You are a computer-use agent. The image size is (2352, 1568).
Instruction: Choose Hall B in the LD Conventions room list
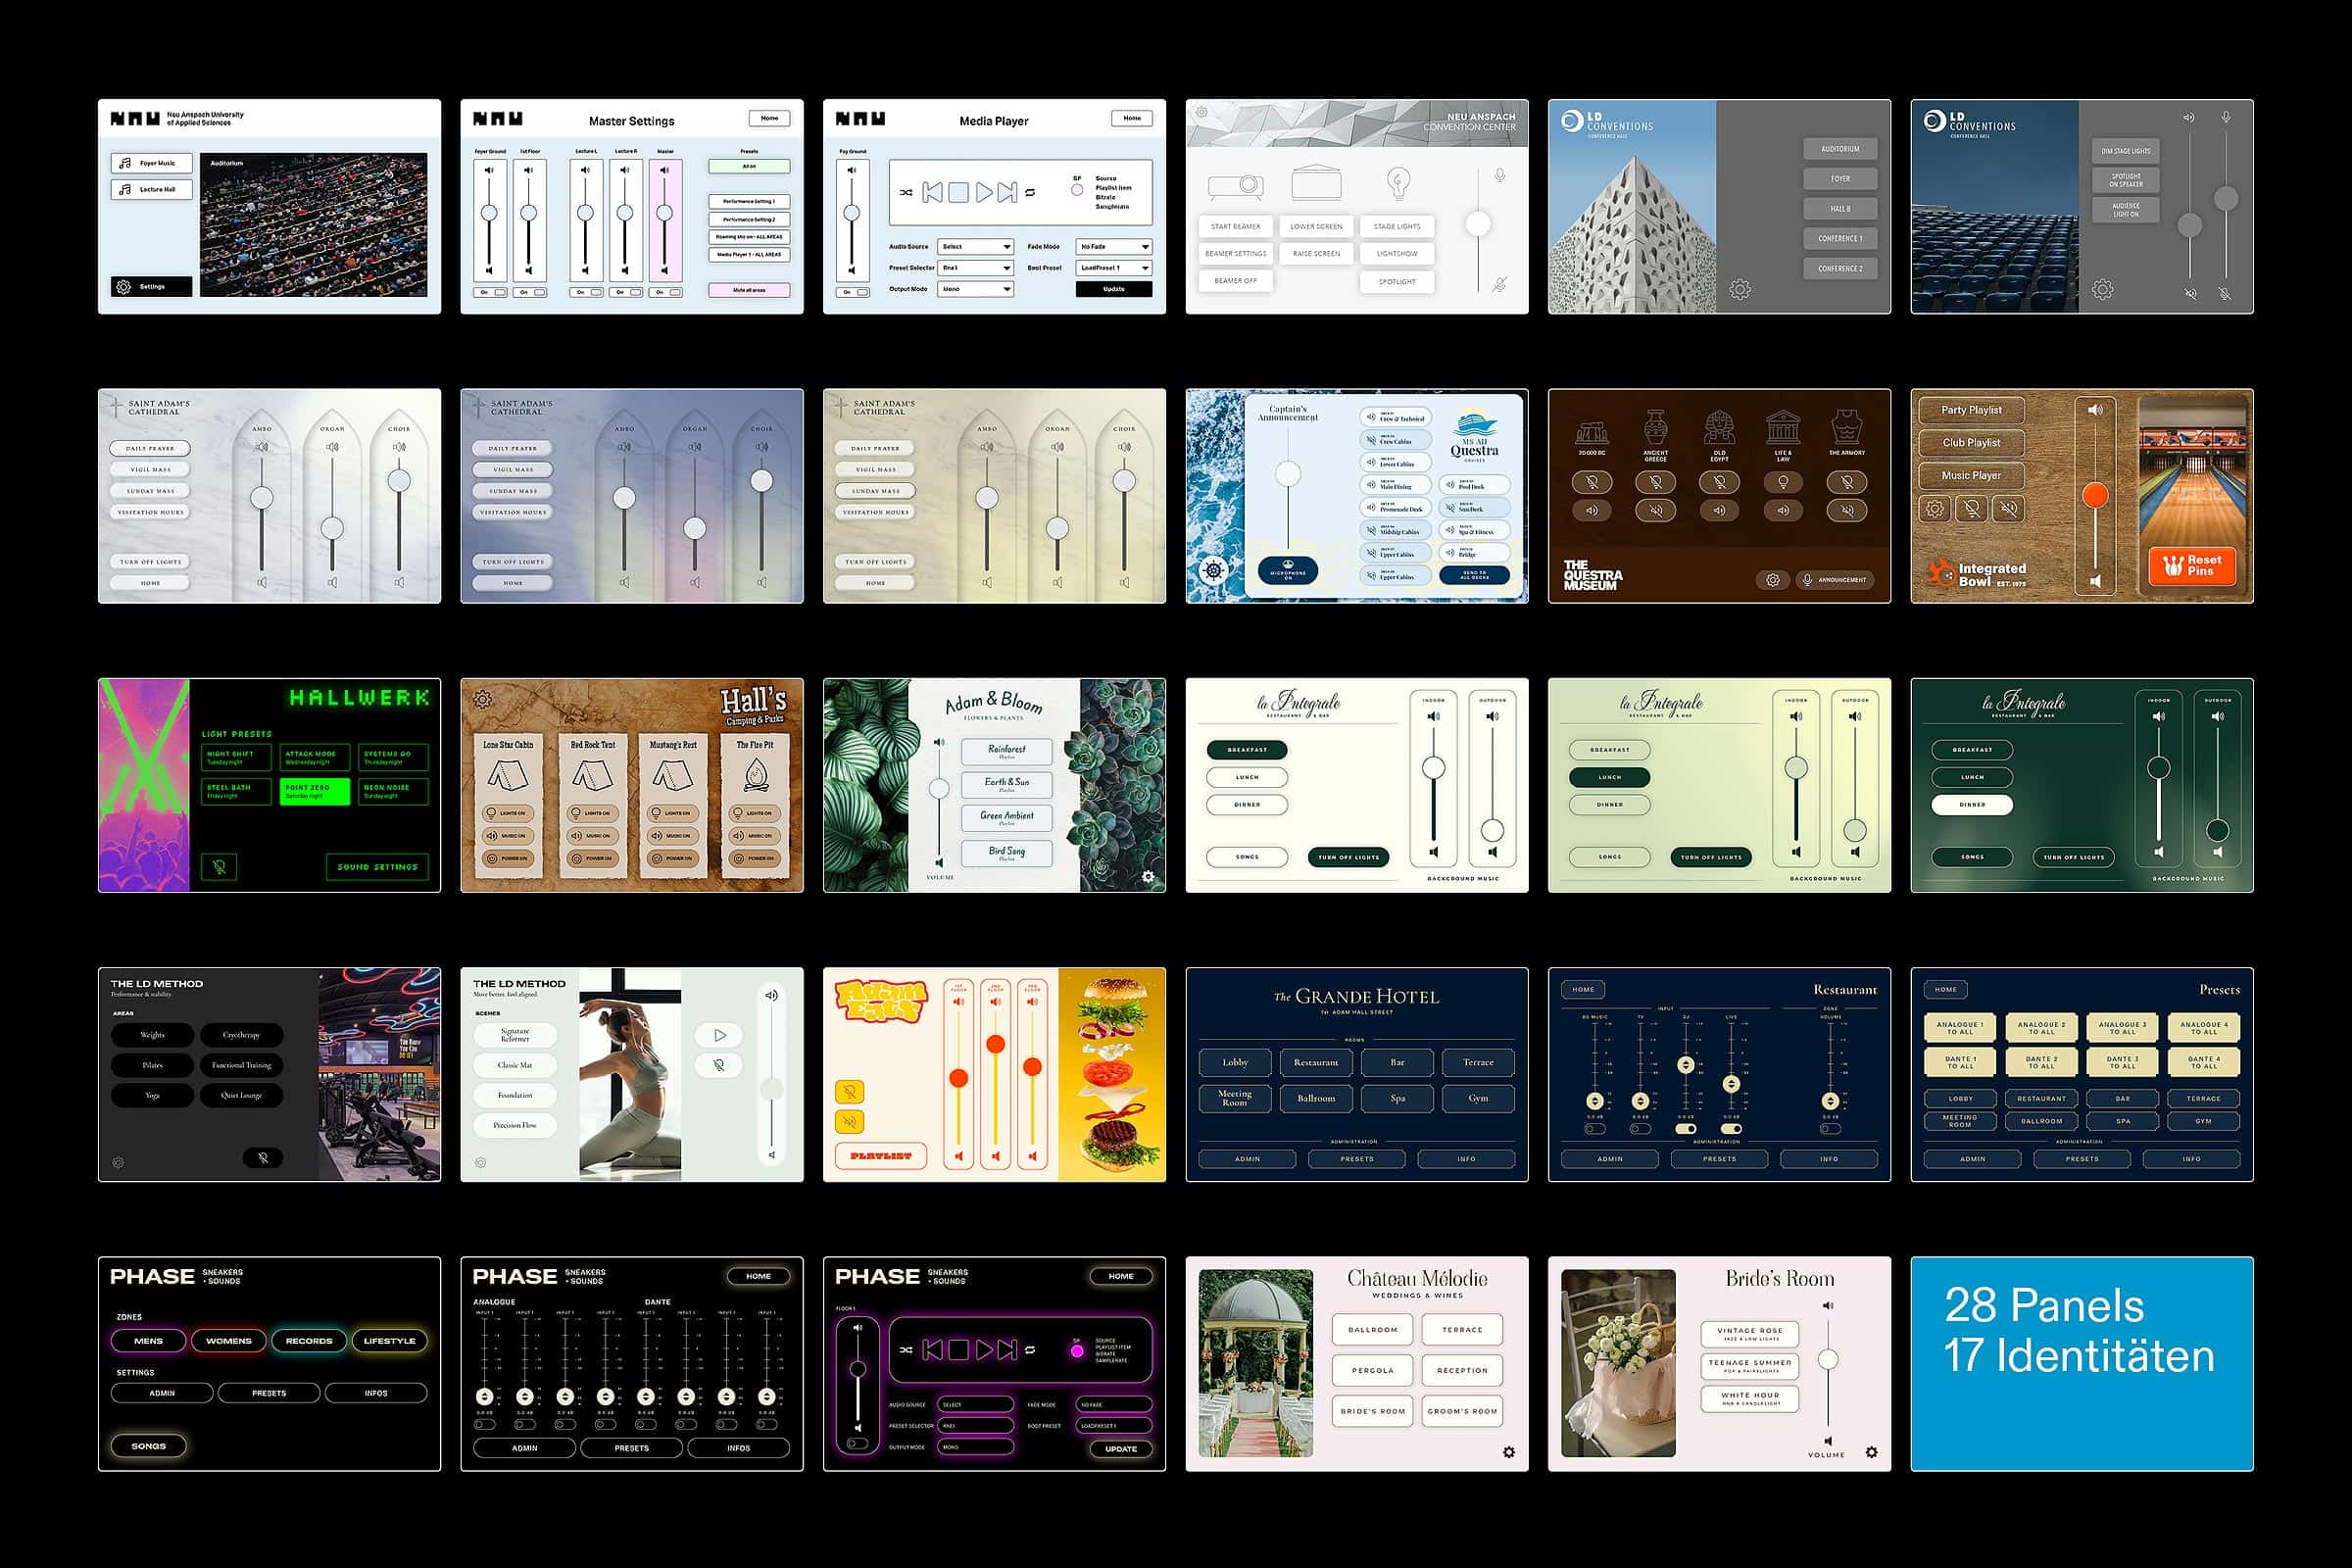tap(1840, 209)
